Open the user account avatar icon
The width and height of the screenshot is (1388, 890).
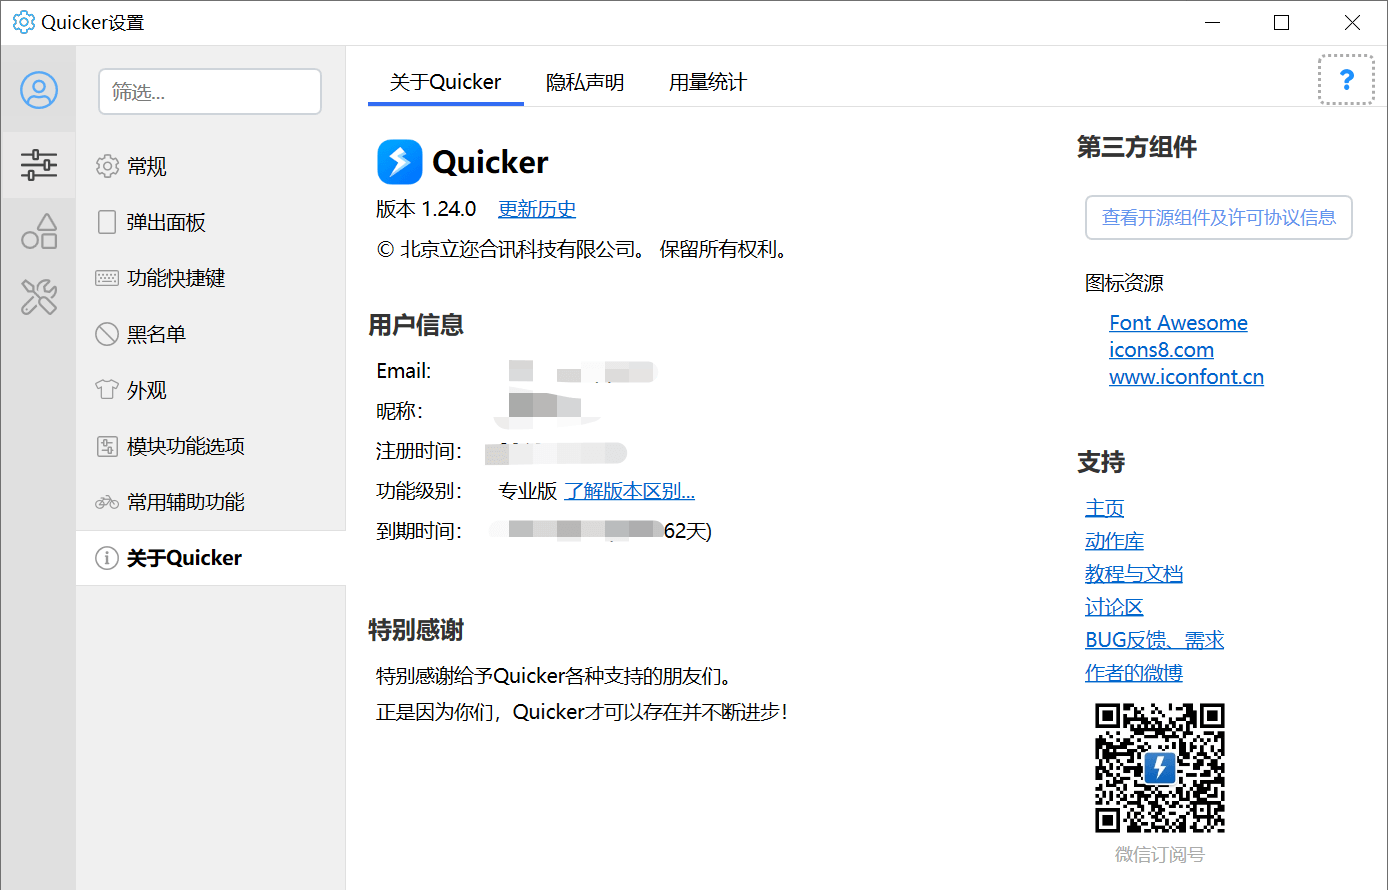pos(39,90)
